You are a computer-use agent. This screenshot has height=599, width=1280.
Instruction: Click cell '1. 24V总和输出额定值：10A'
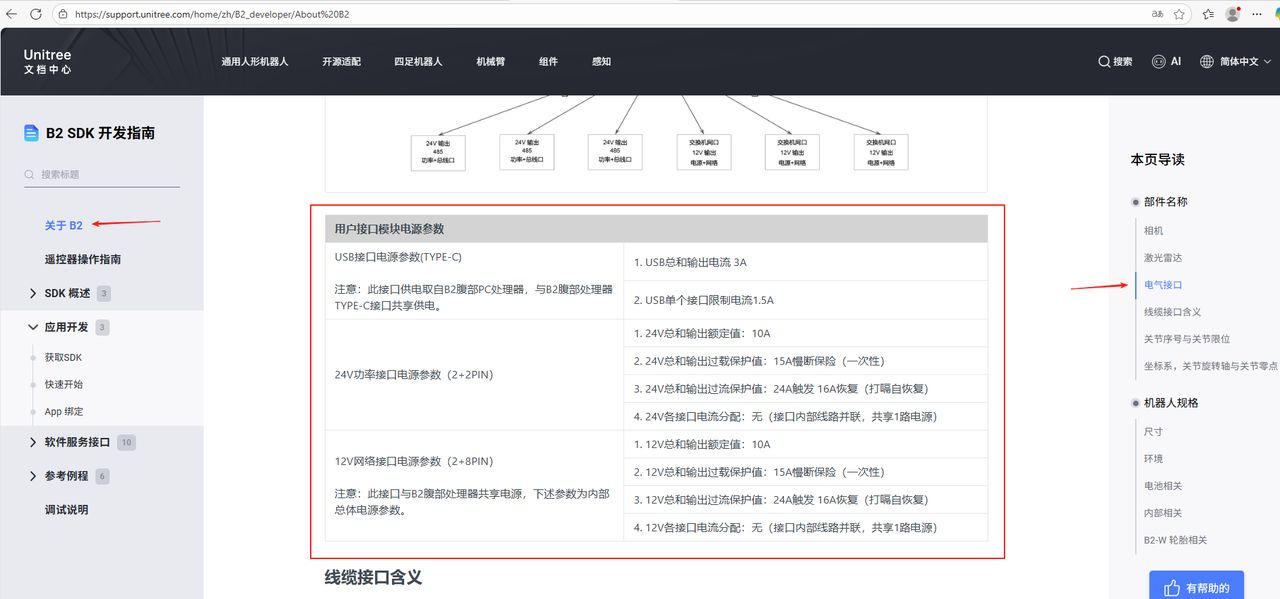coord(805,334)
